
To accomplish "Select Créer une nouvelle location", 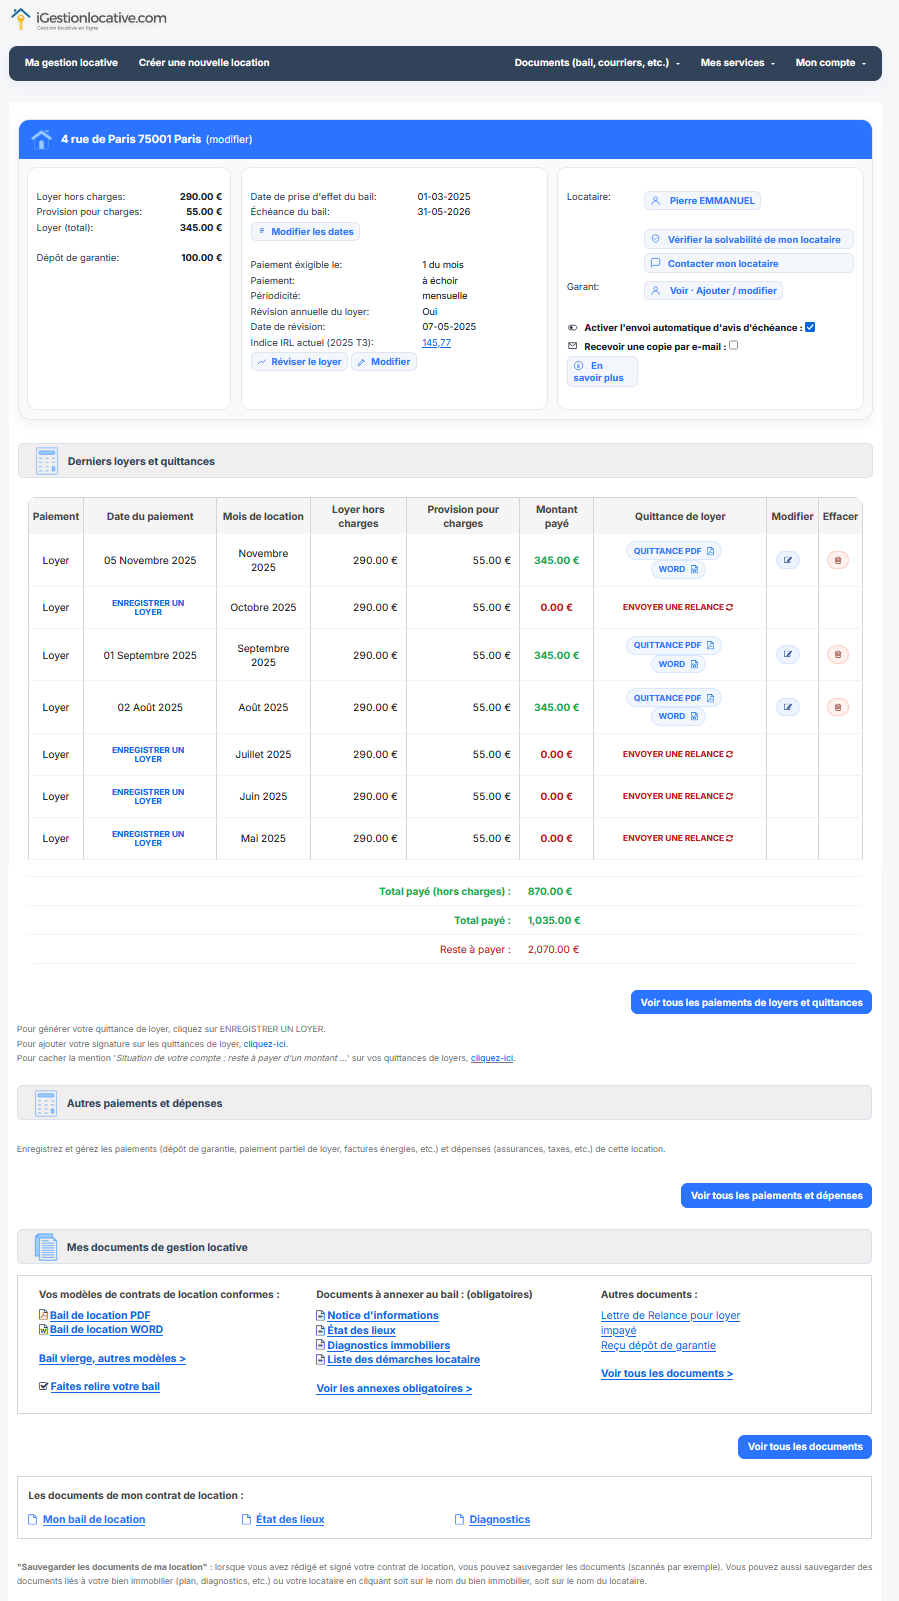I will point(204,63).
